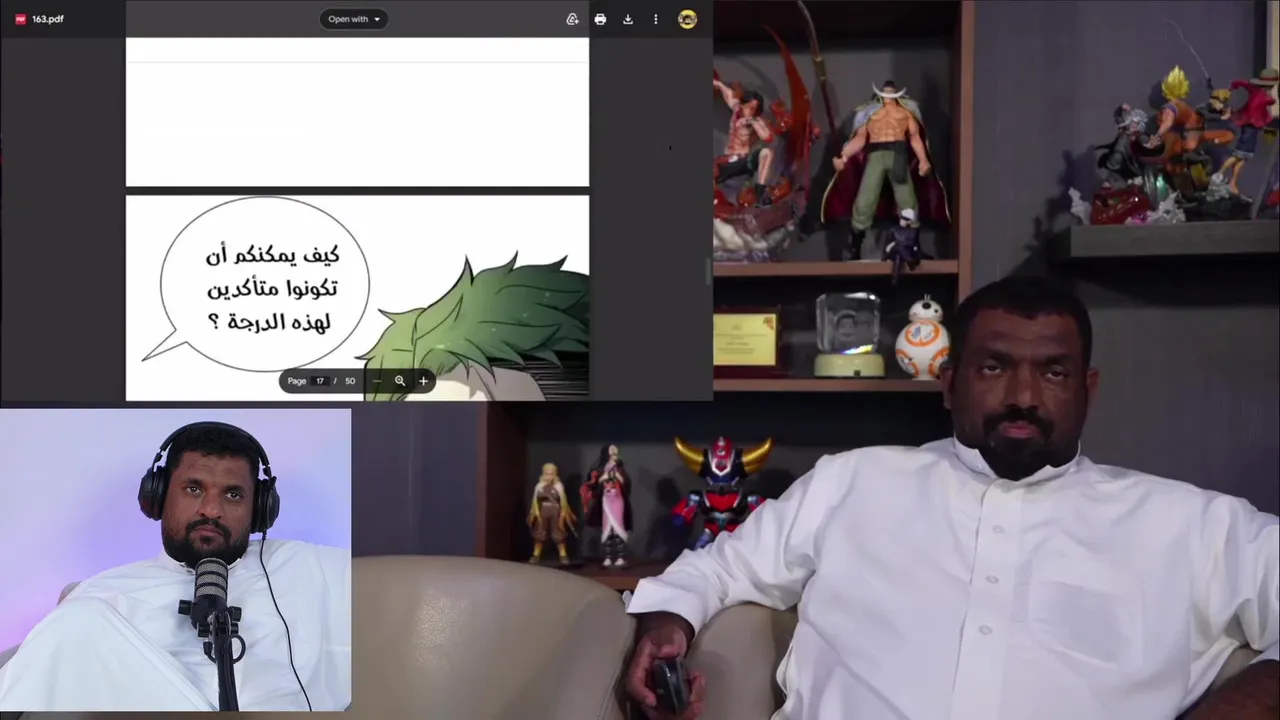The width and height of the screenshot is (1280, 720).
Task: Open the three-dot More actions menu
Action: pyautogui.click(x=656, y=19)
